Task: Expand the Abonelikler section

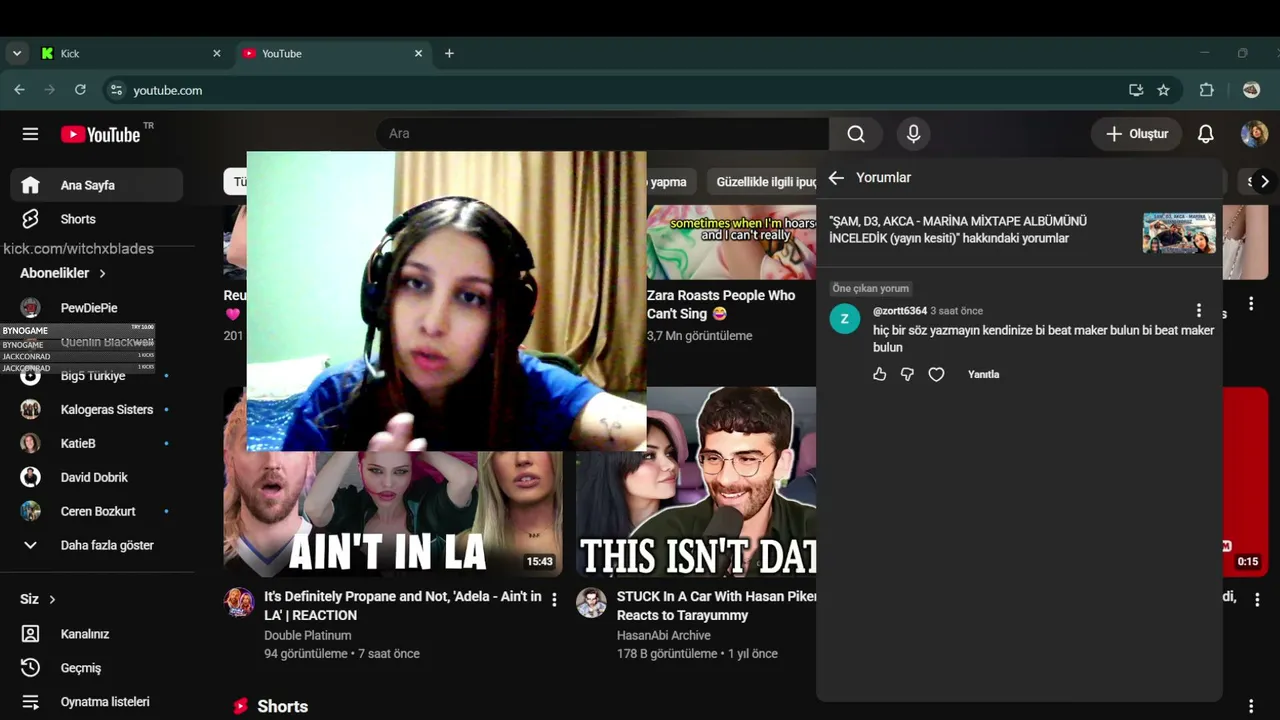Action: click(63, 273)
